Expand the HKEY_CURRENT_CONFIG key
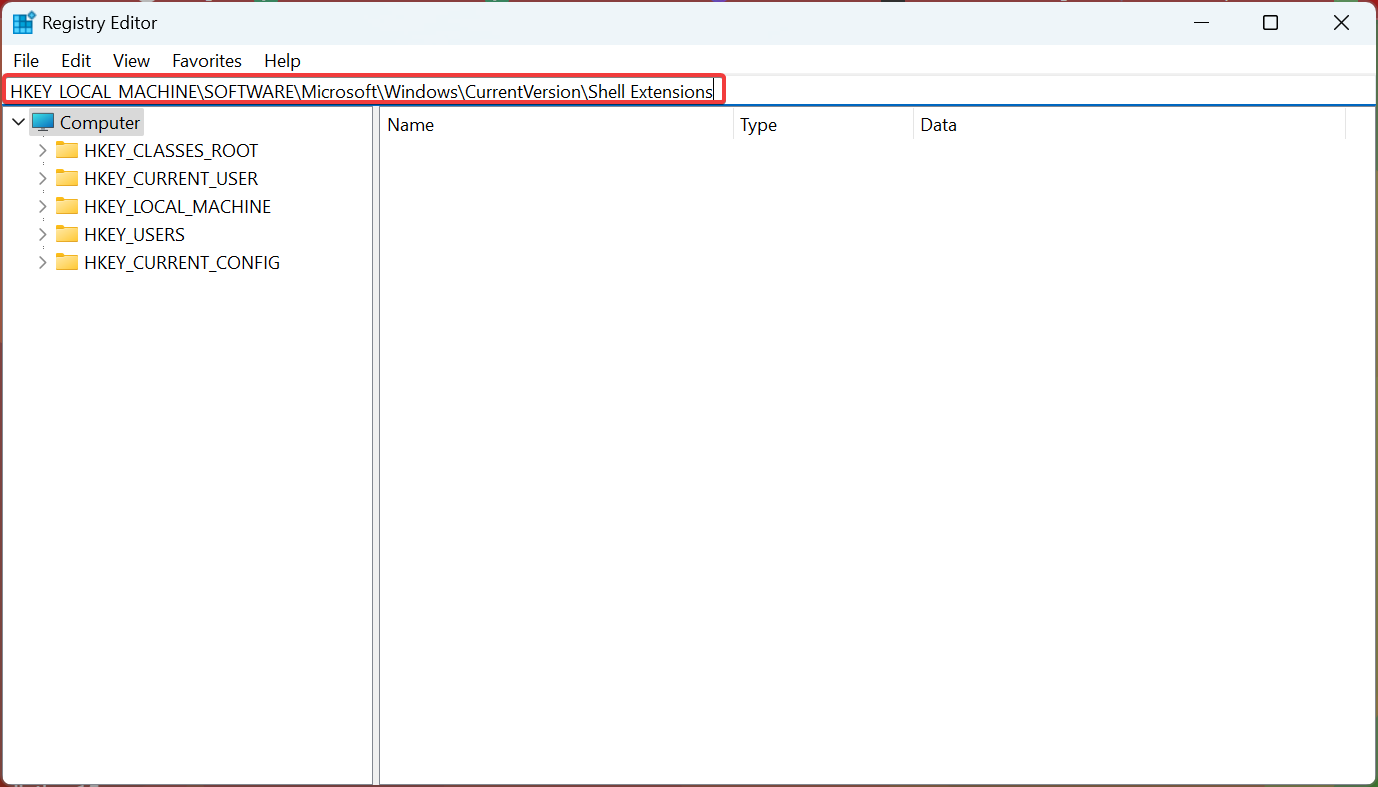 tap(42, 263)
